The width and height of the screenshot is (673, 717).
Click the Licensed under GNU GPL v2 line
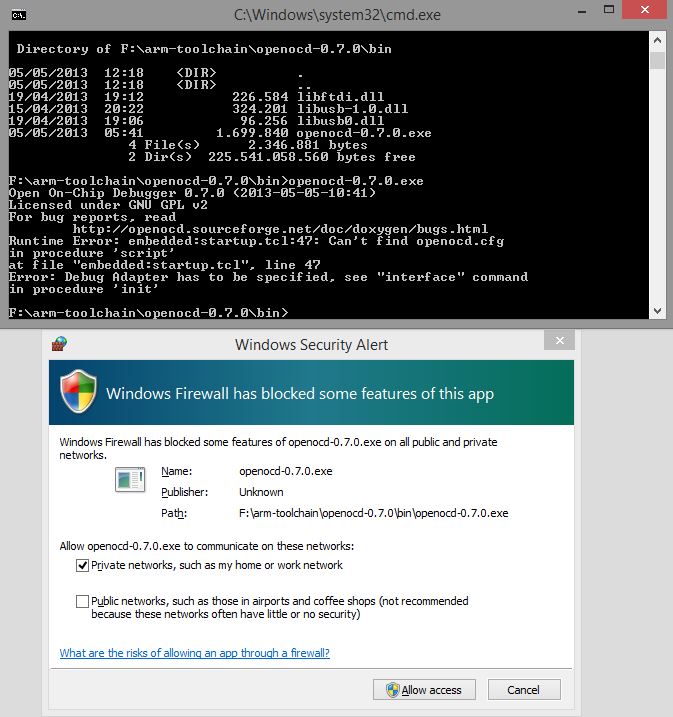108,205
